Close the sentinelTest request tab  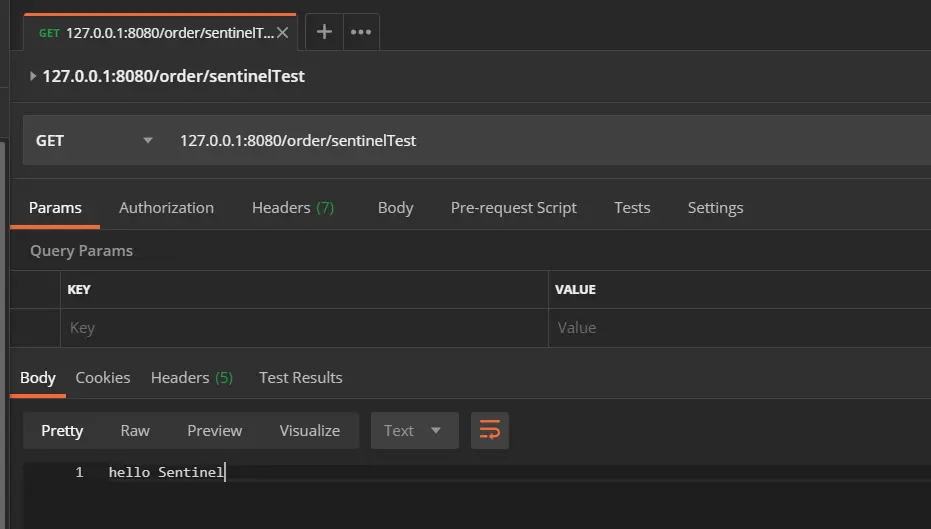tap(283, 32)
